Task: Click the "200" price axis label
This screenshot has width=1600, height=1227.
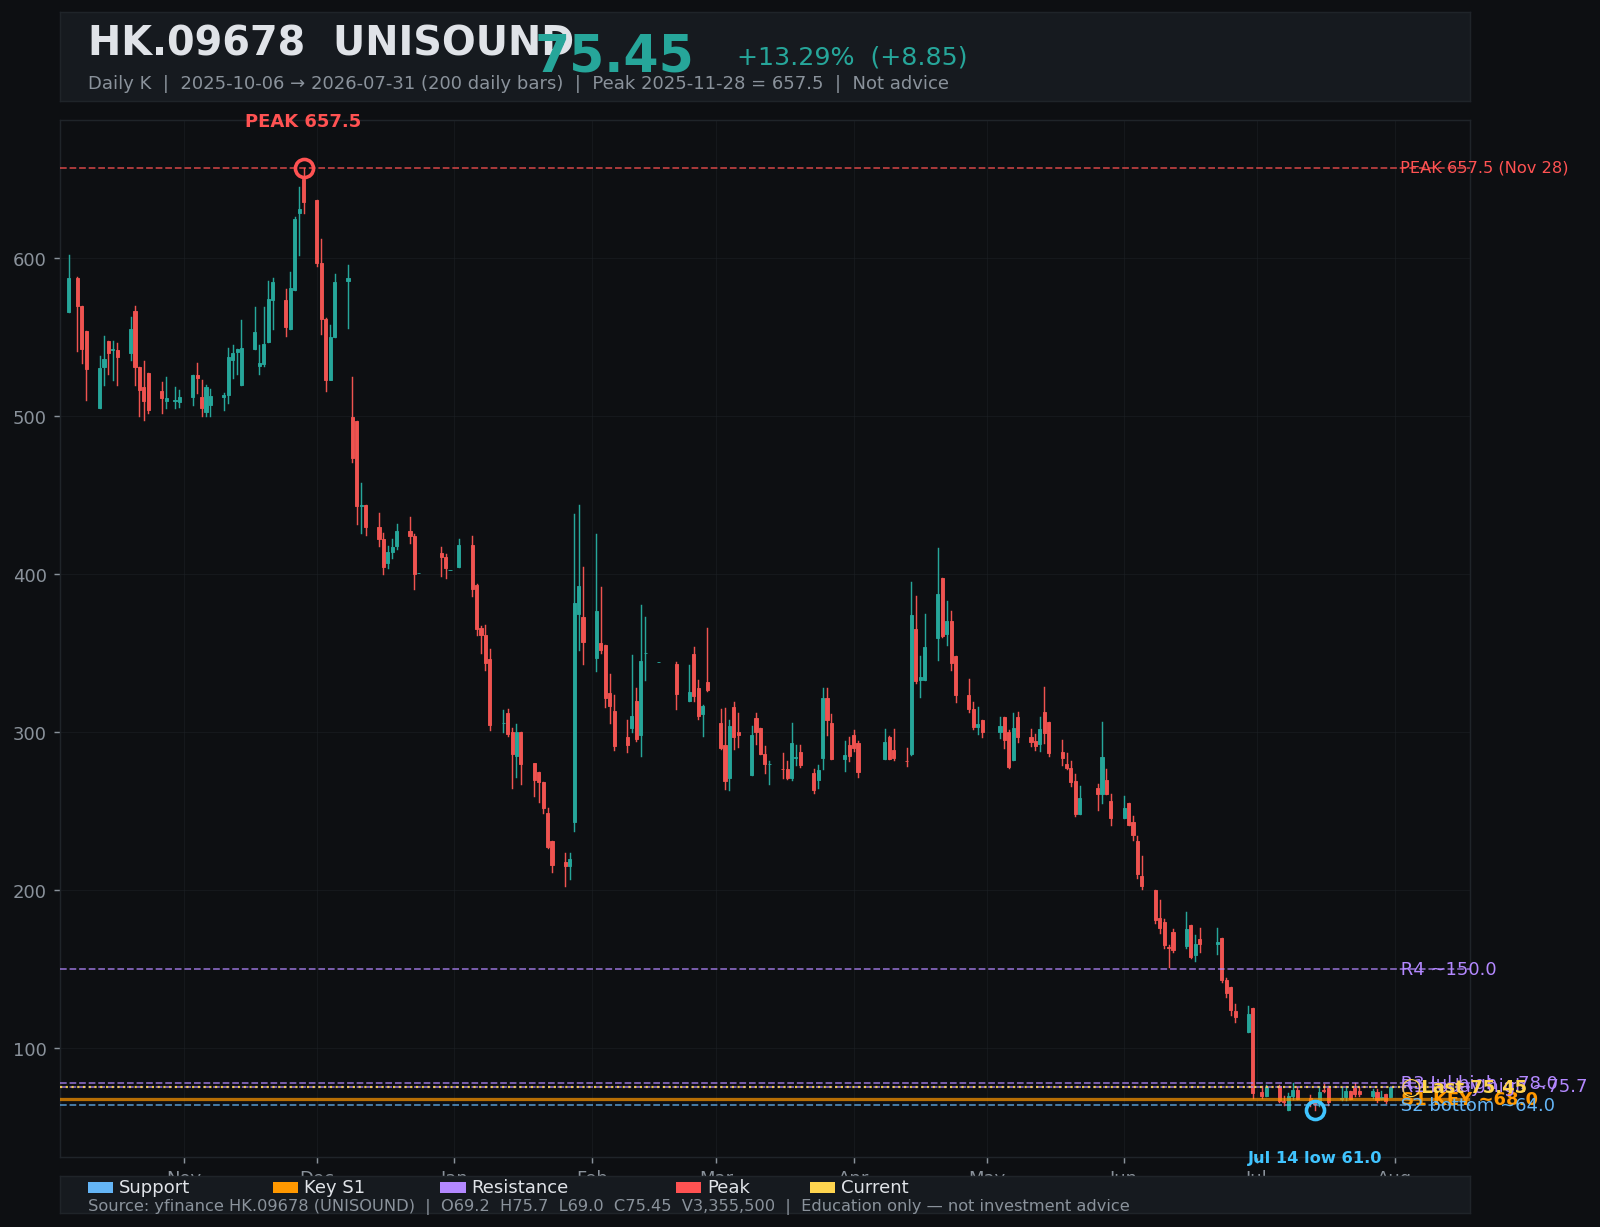Action: tap(30, 892)
